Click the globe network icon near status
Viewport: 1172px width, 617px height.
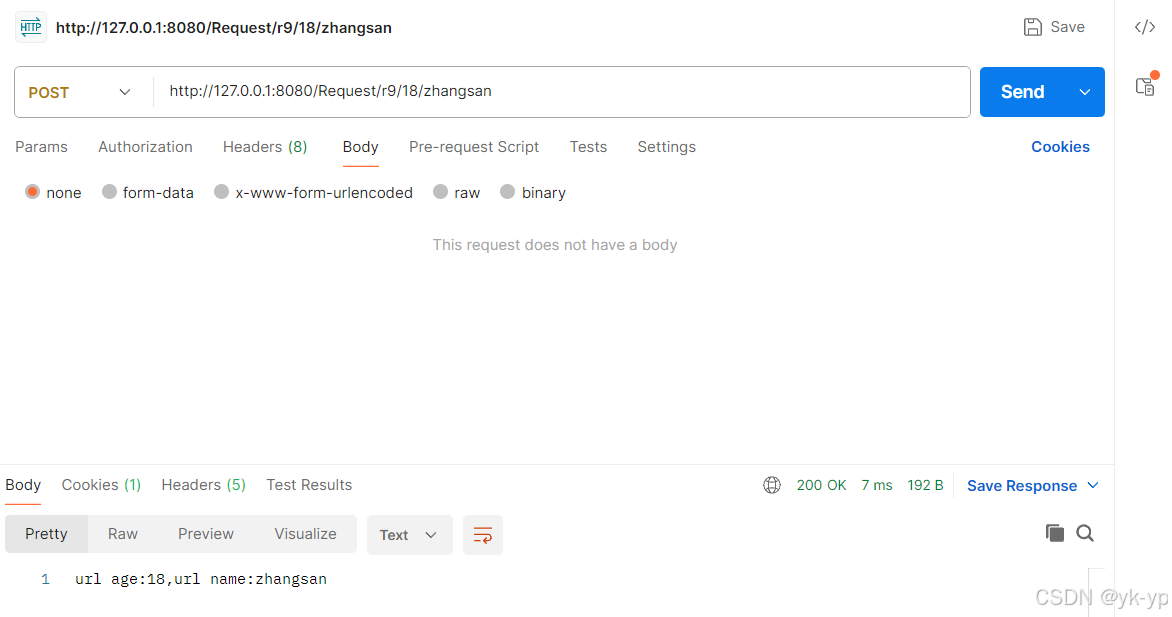point(771,485)
